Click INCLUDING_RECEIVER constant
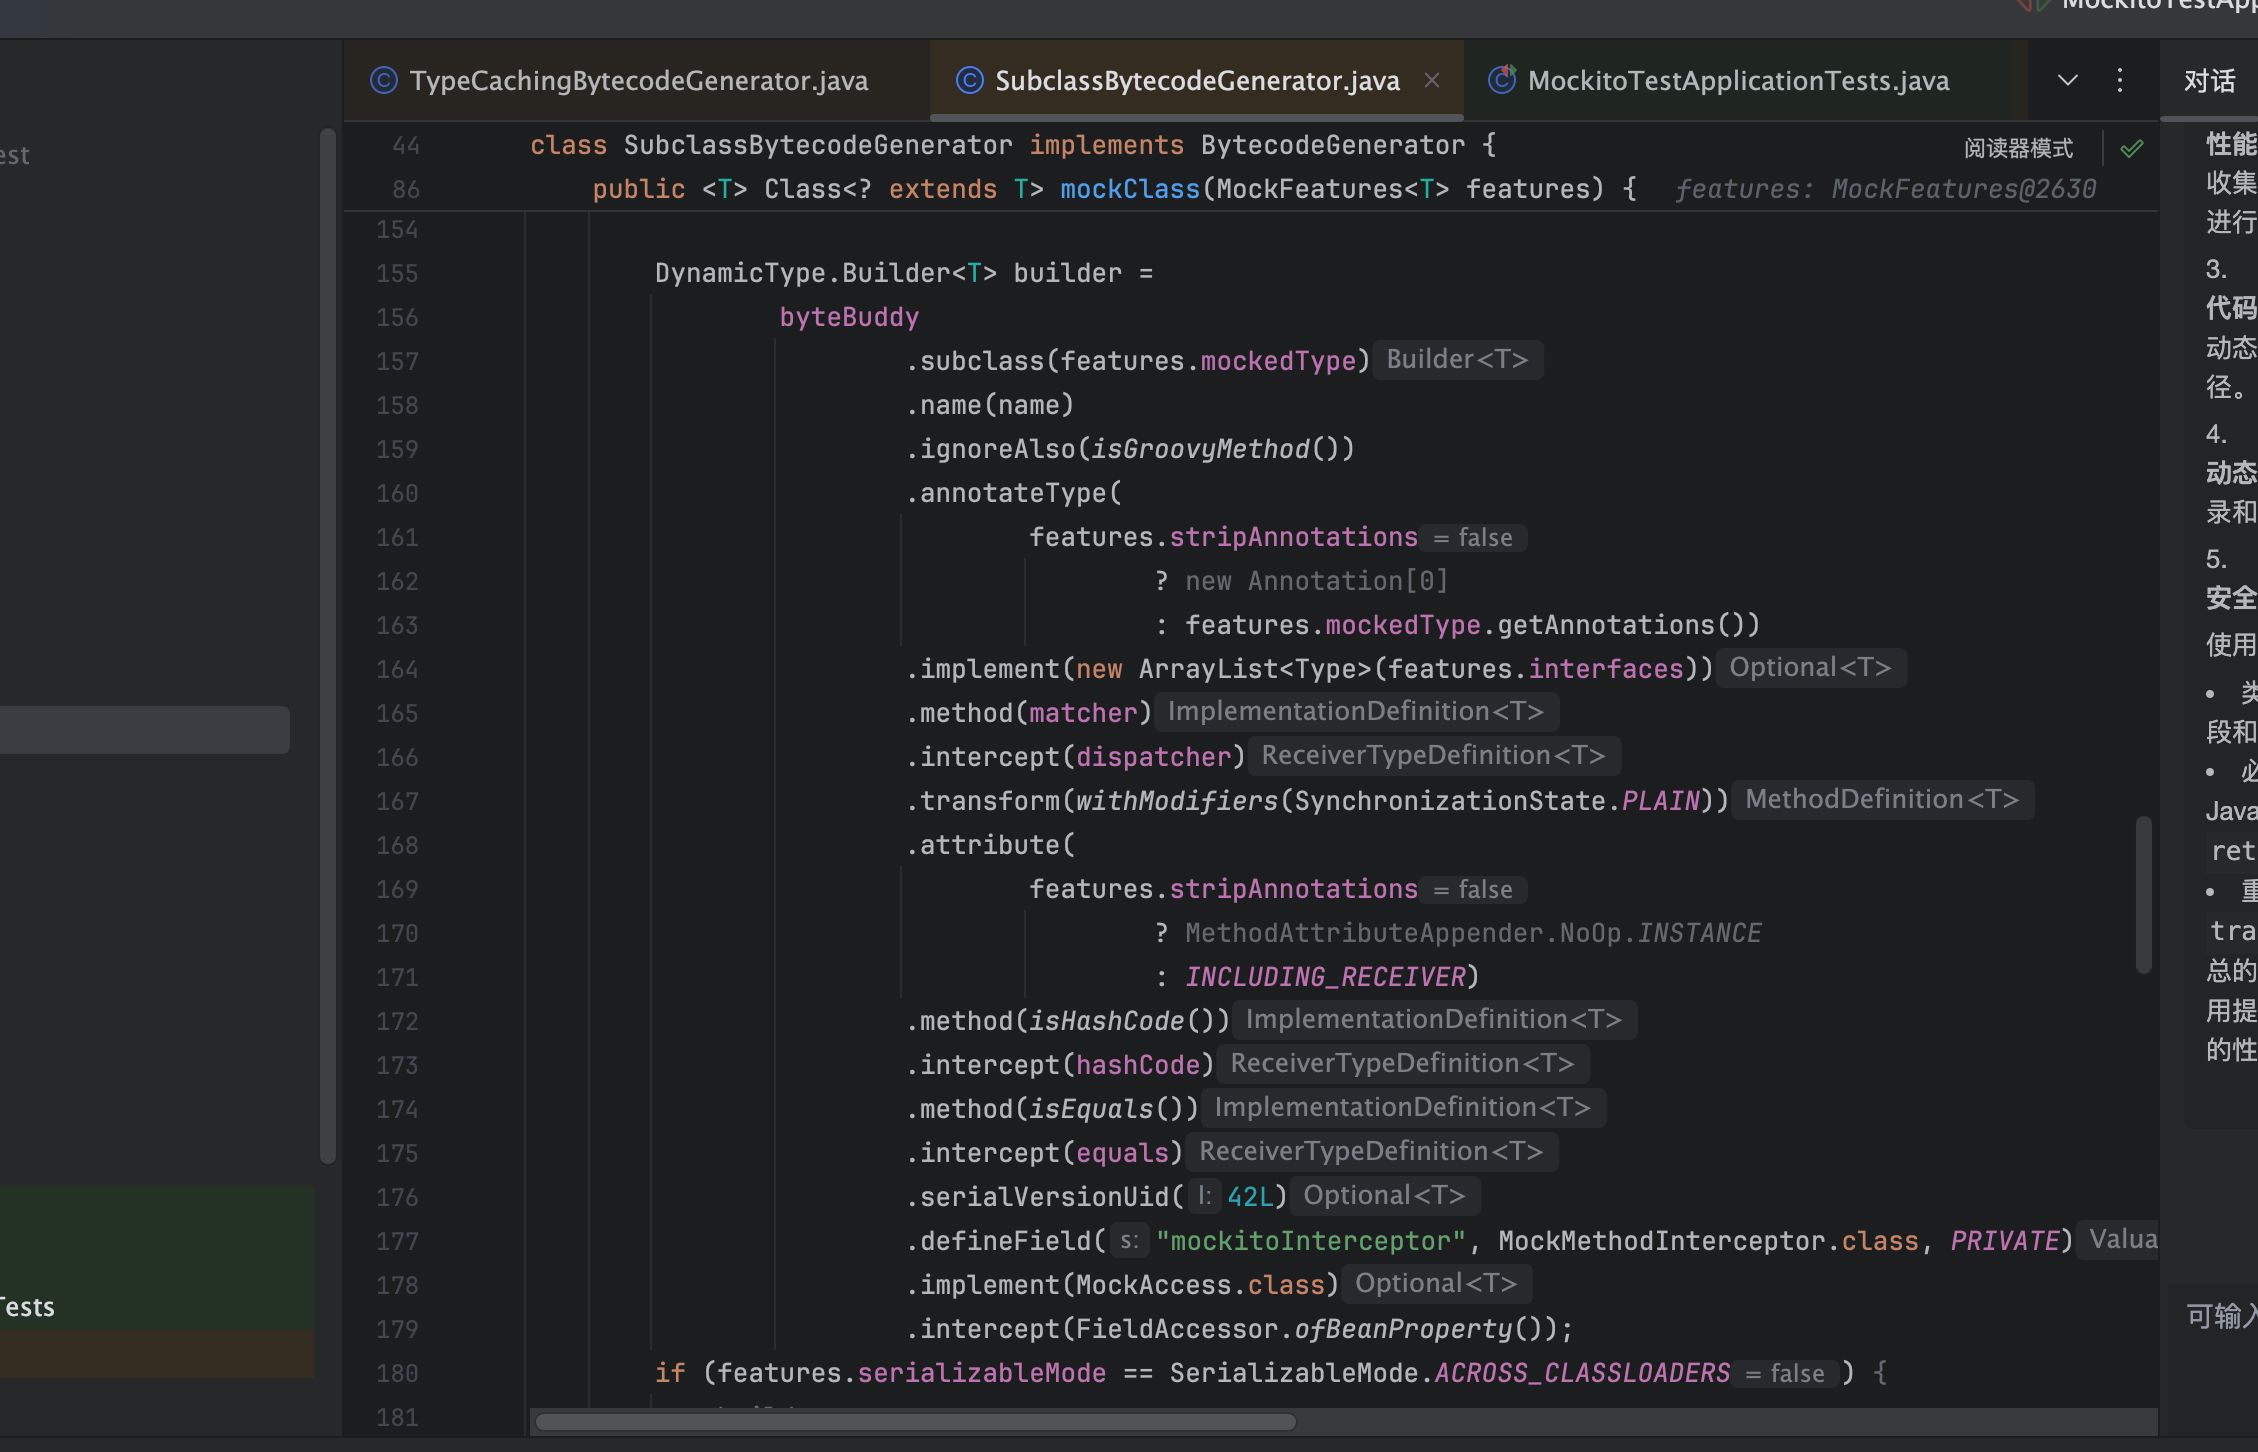Viewport: 2258px width, 1452px height. (x=1325, y=977)
